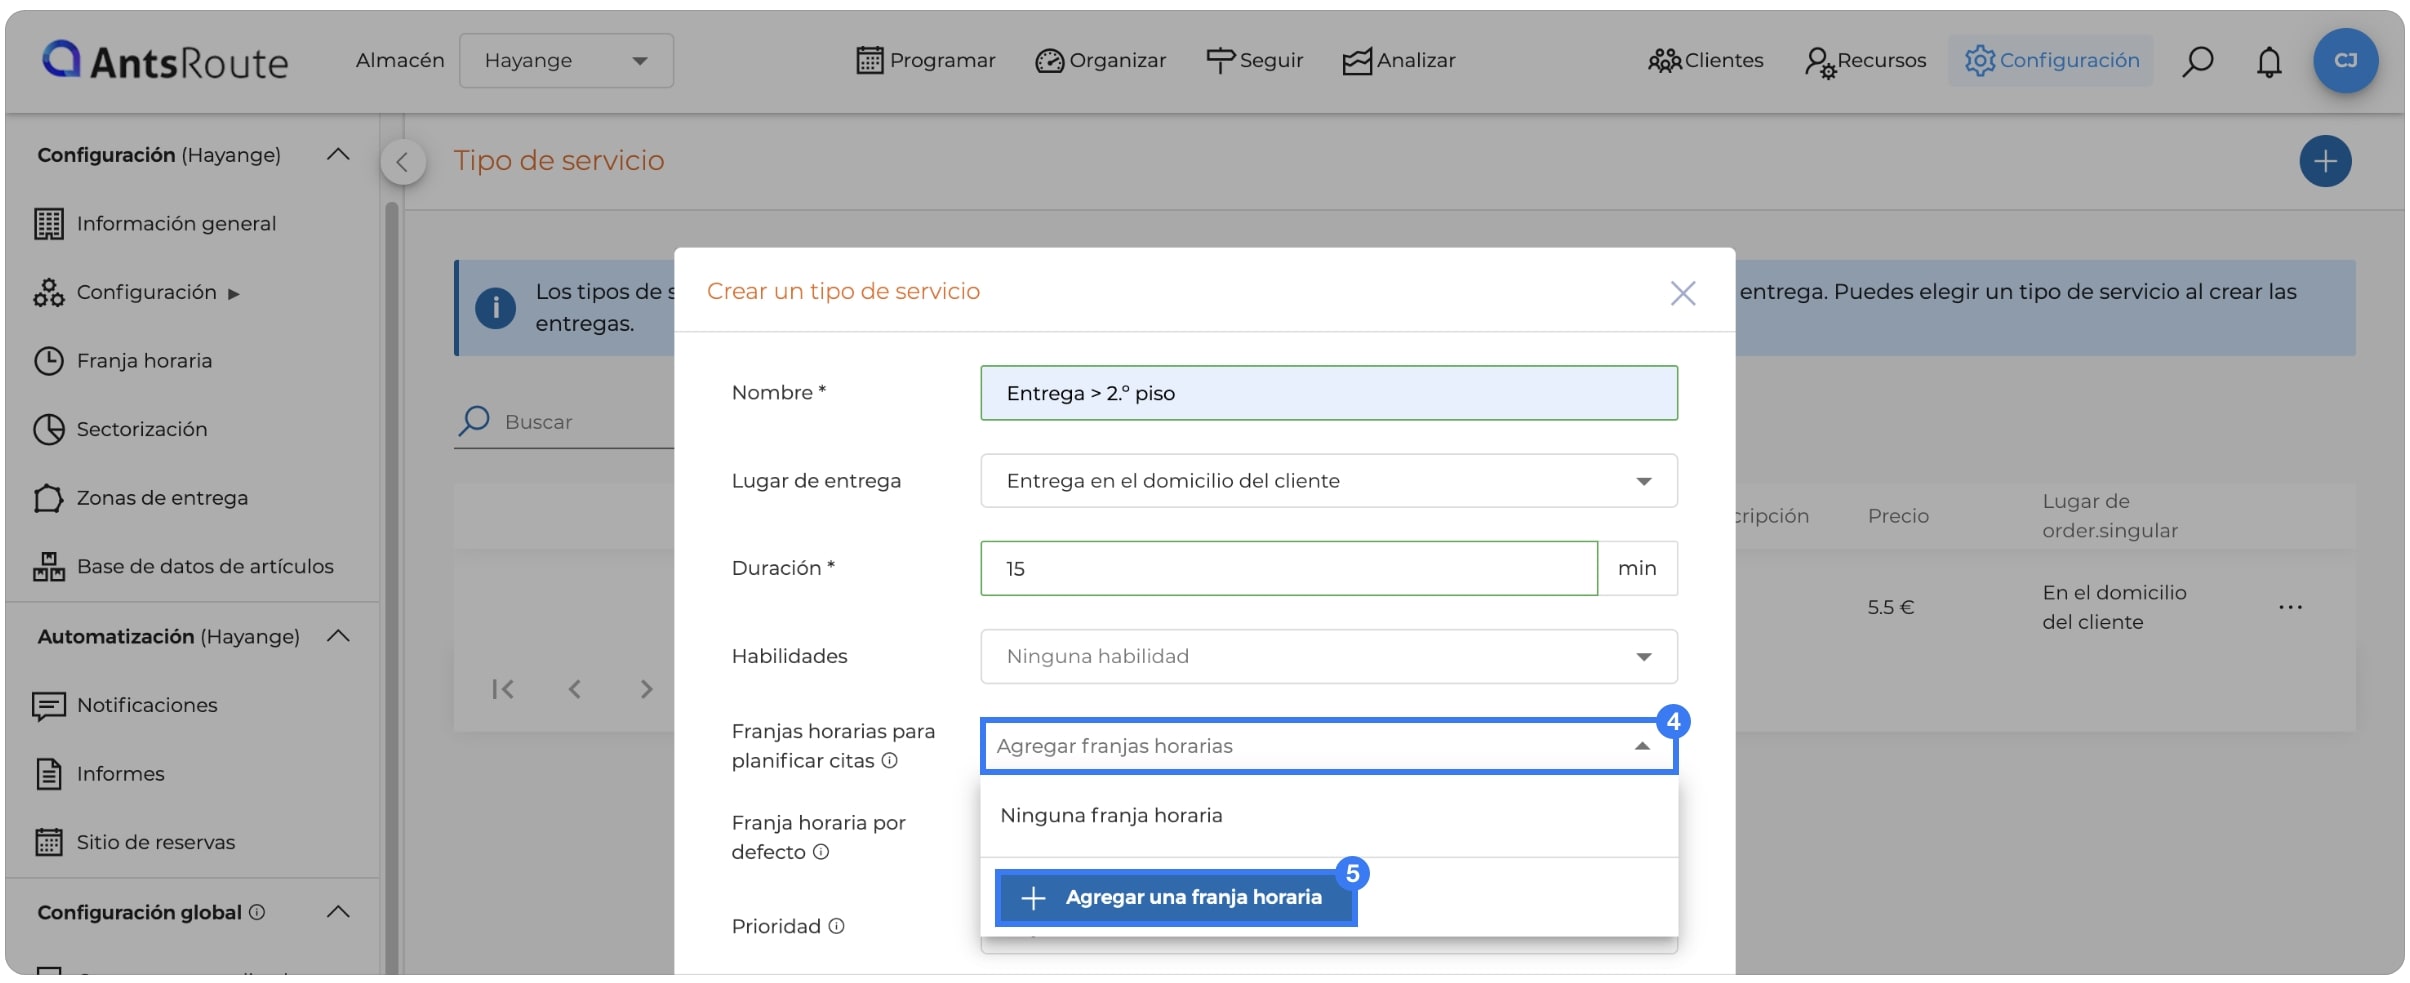Open the Habilidades dropdown
Image resolution: width=2410 pixels, height=983 pixels.
(1329, 656)
